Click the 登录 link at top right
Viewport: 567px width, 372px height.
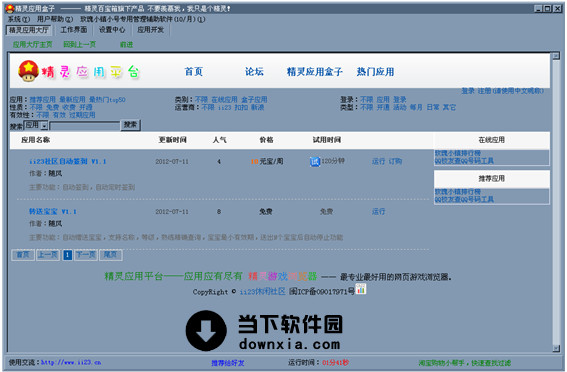(x=468, y=91)
